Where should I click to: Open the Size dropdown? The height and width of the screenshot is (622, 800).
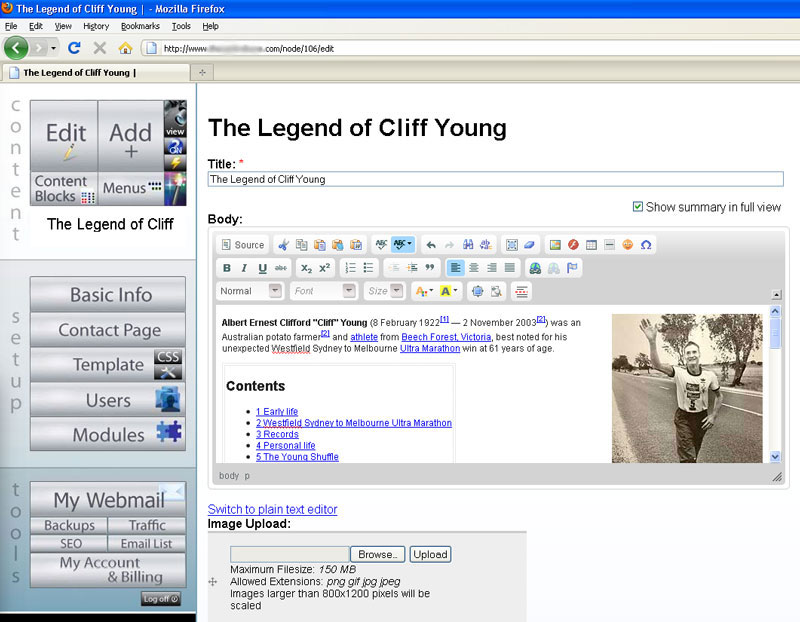397,291
